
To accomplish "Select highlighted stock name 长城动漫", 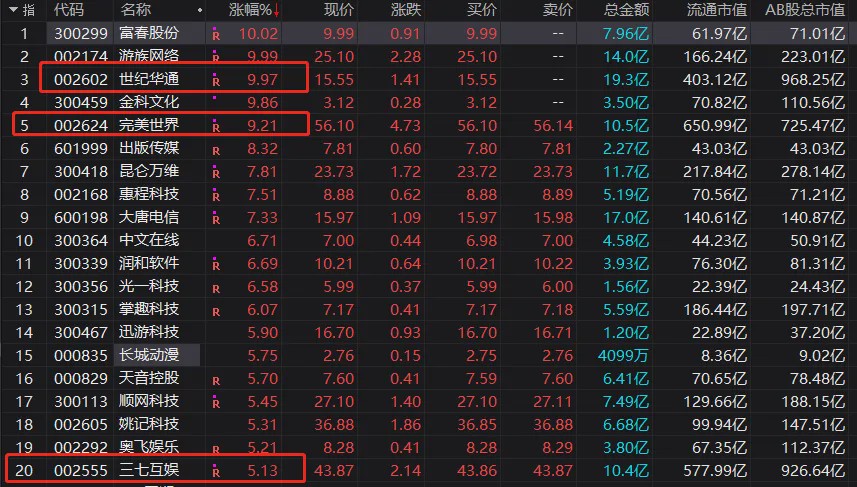I will coord(149,355).
